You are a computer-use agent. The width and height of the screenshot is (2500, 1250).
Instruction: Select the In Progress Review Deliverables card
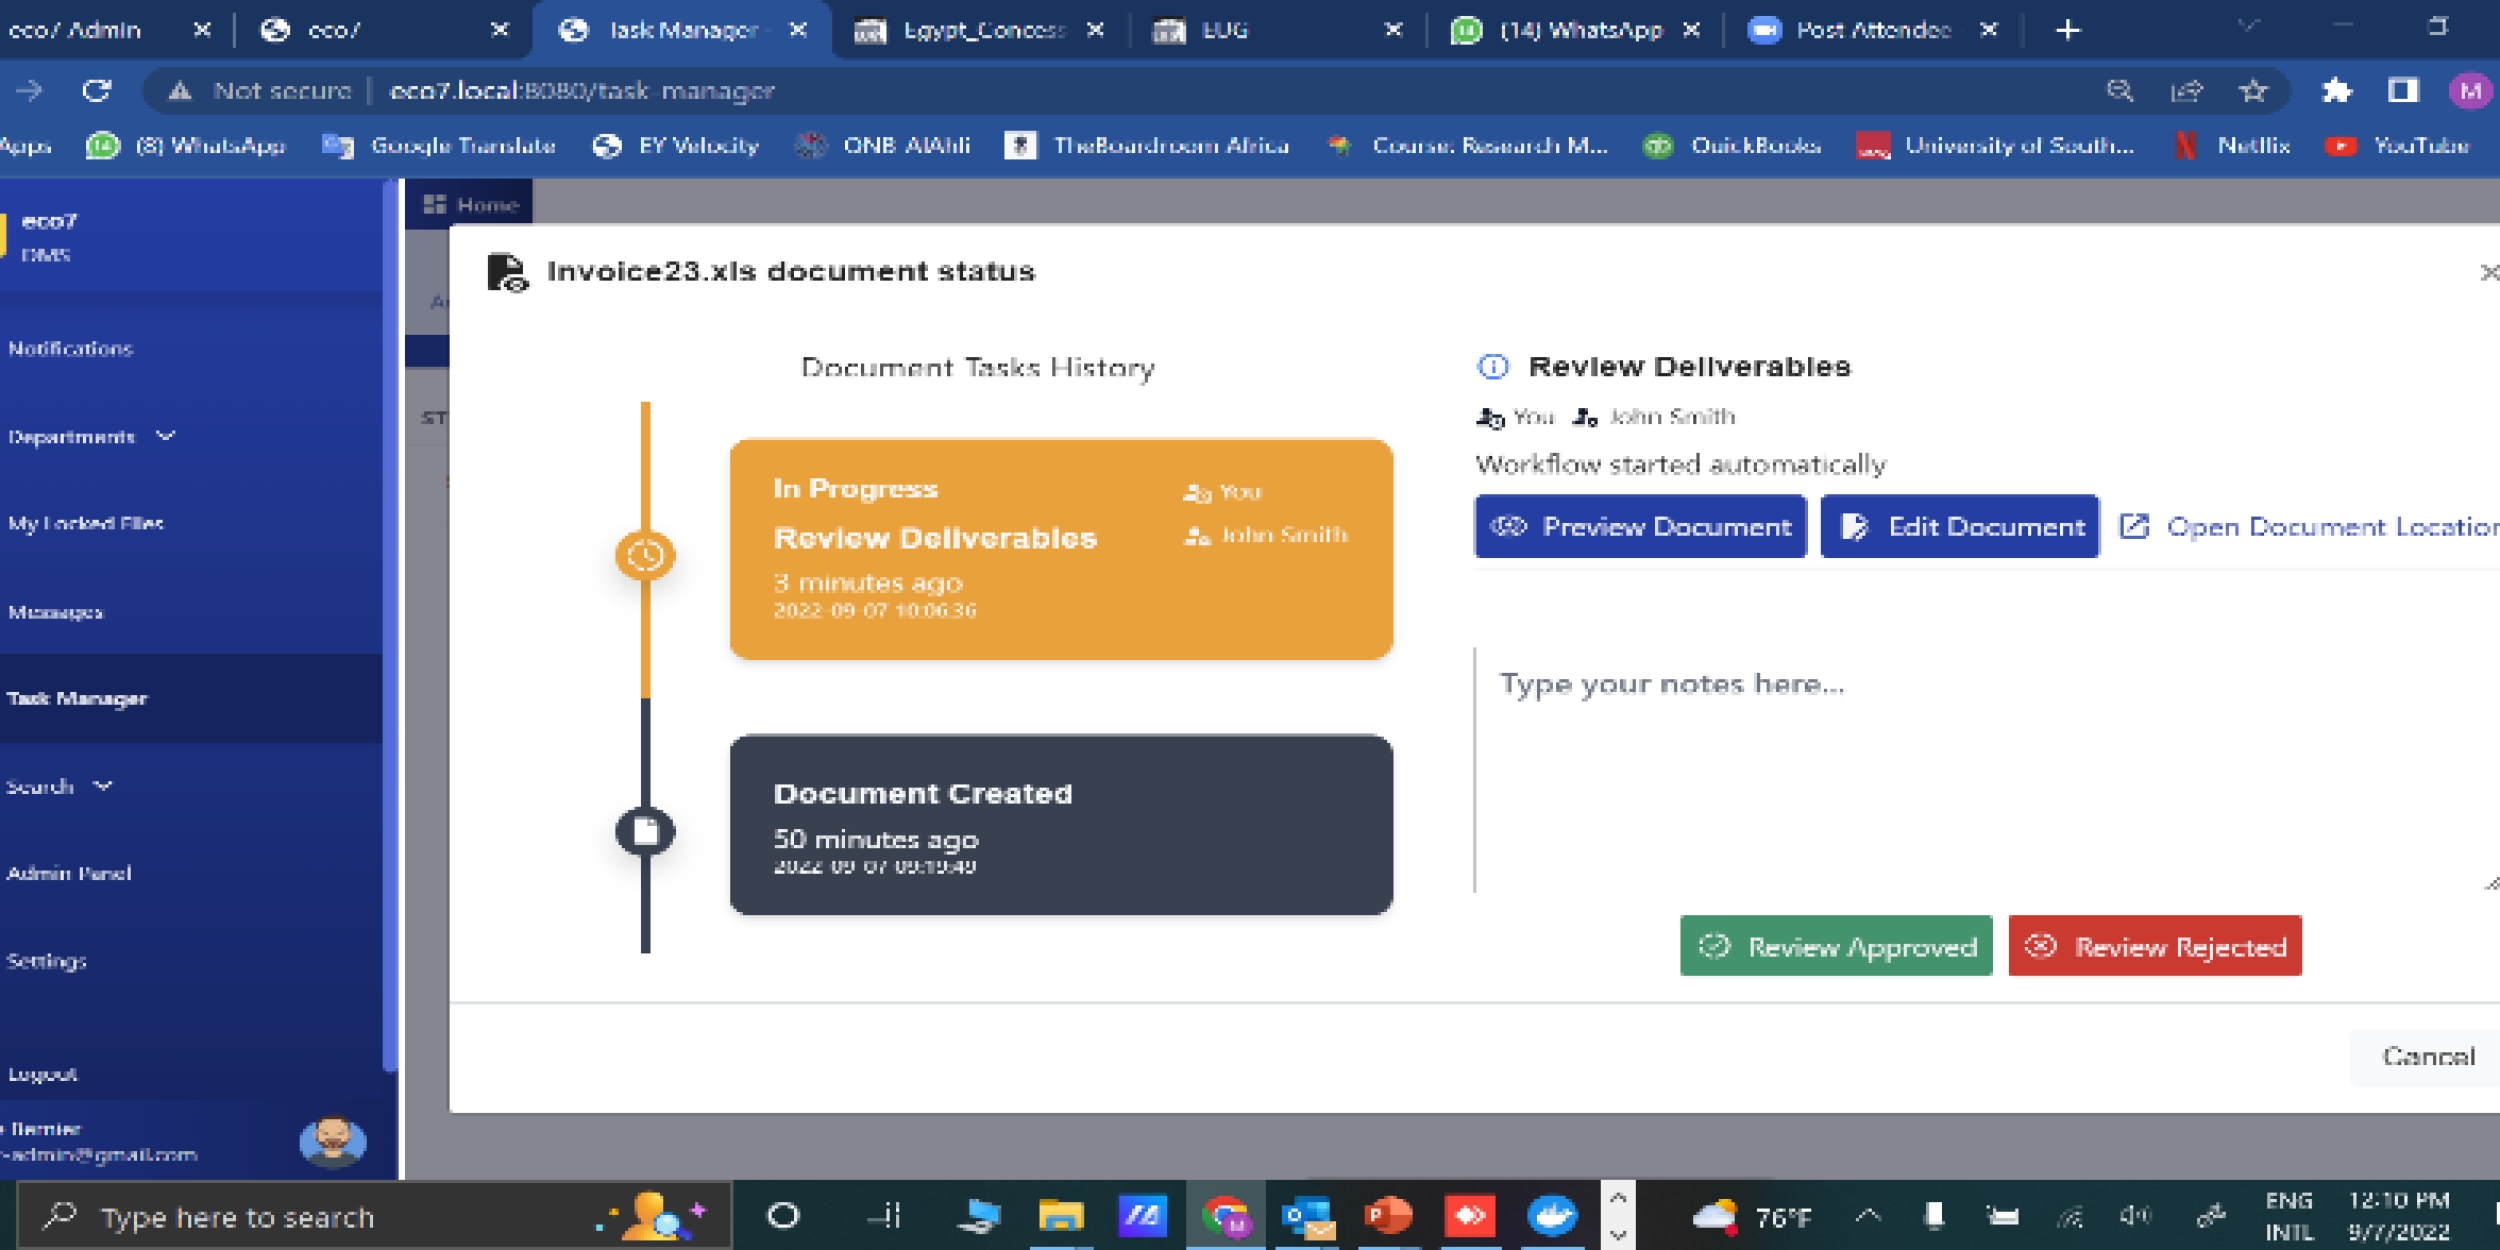click(1061, 549)
